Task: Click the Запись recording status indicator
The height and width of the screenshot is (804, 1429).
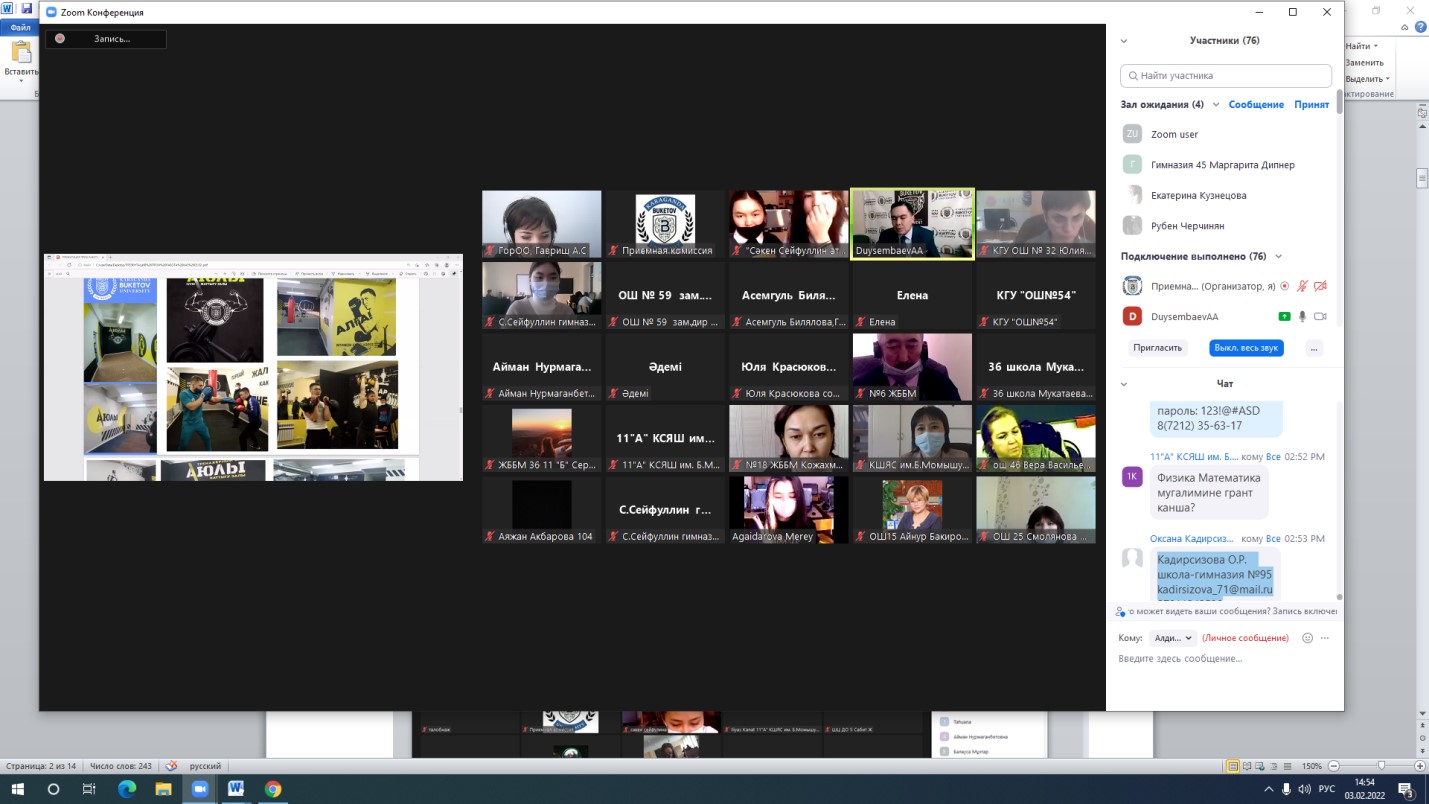Action: [x=105, y=39]
